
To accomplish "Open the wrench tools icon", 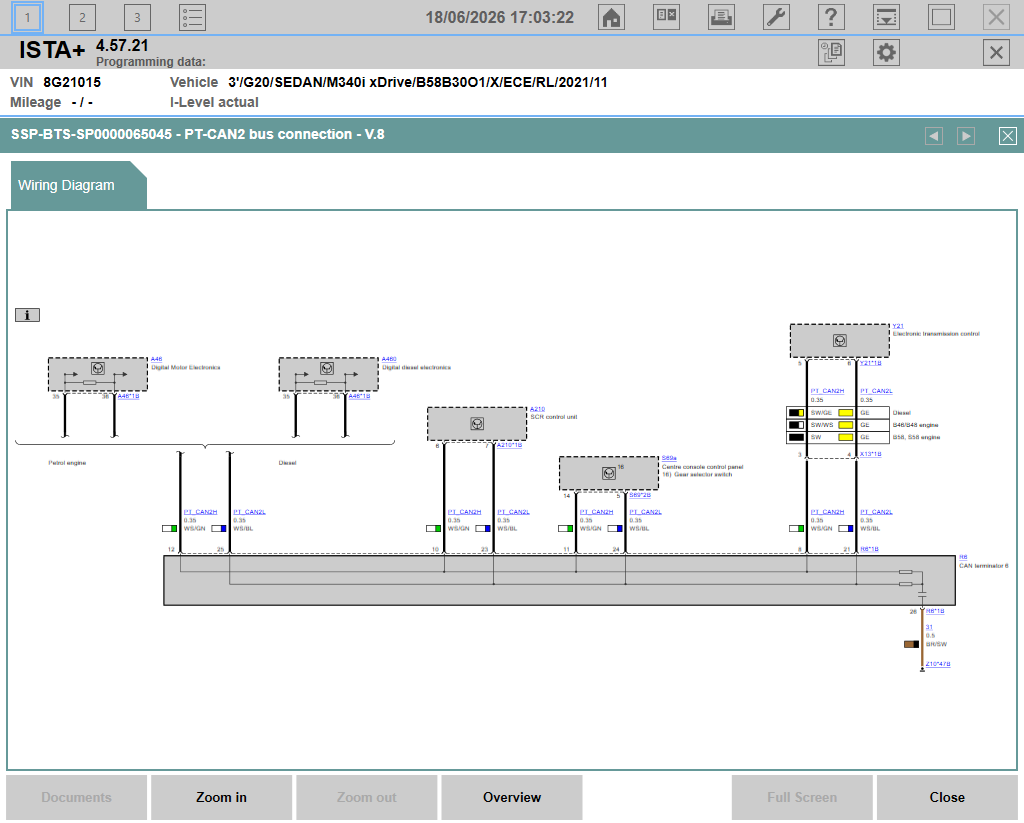I will pos(776,17).
